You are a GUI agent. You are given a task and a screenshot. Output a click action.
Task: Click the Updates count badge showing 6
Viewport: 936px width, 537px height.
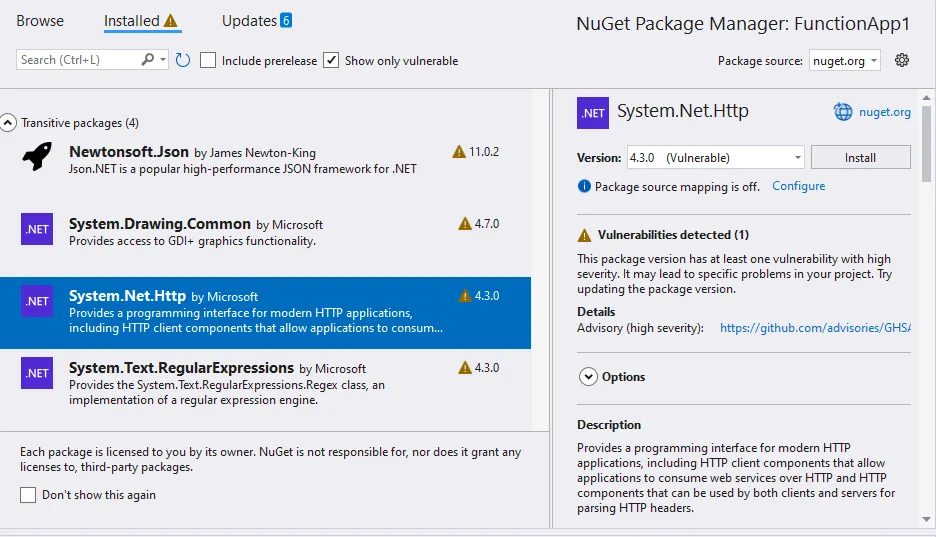[x=286, y=20]
